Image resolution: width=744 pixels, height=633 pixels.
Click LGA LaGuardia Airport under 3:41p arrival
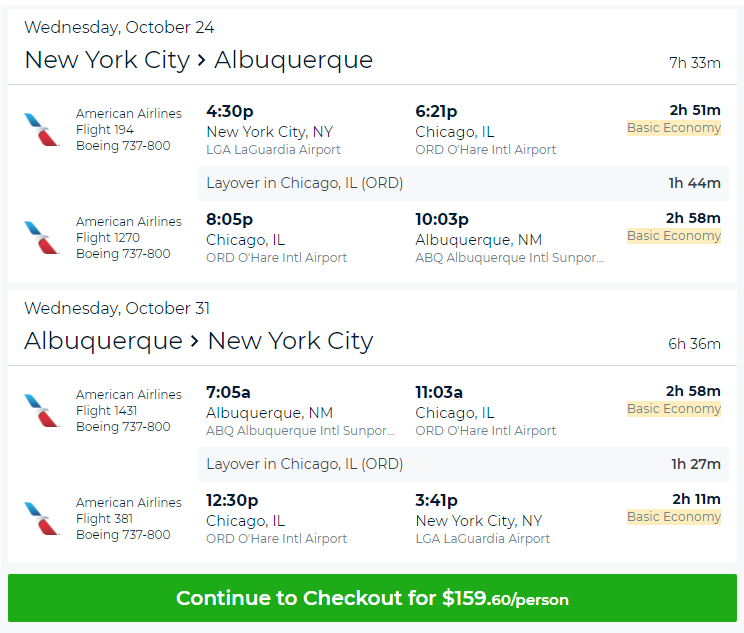tap(483, 539)
